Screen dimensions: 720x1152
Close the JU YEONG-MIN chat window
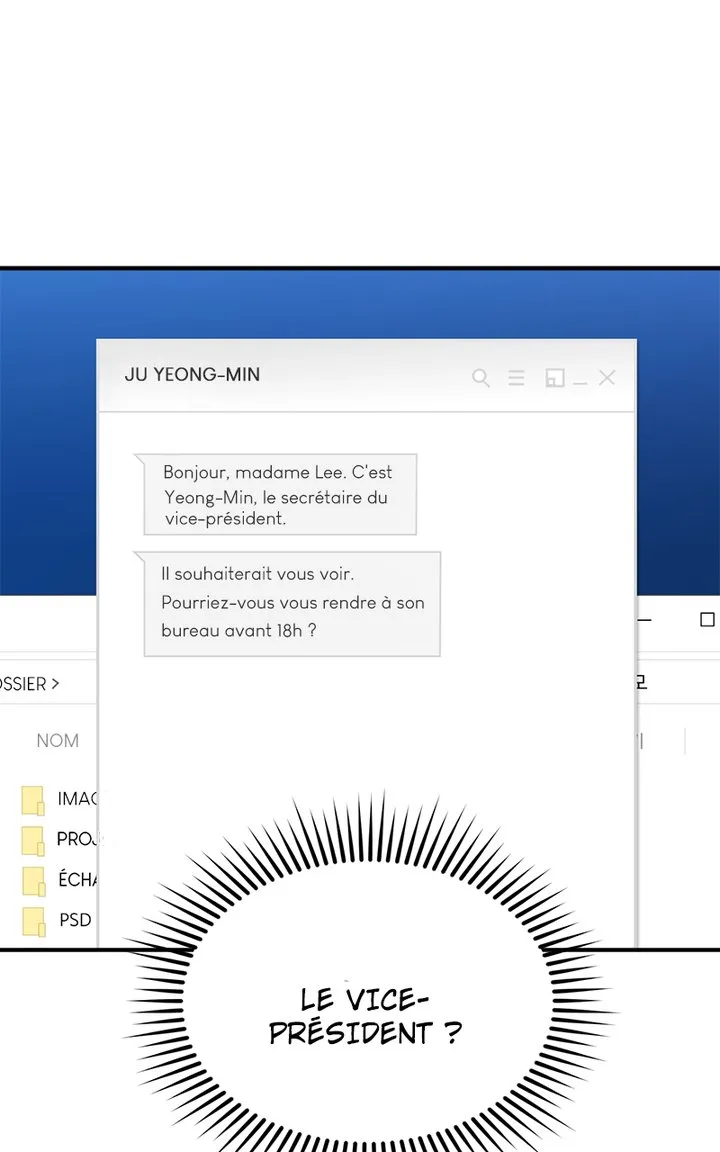tap(606, 377)
